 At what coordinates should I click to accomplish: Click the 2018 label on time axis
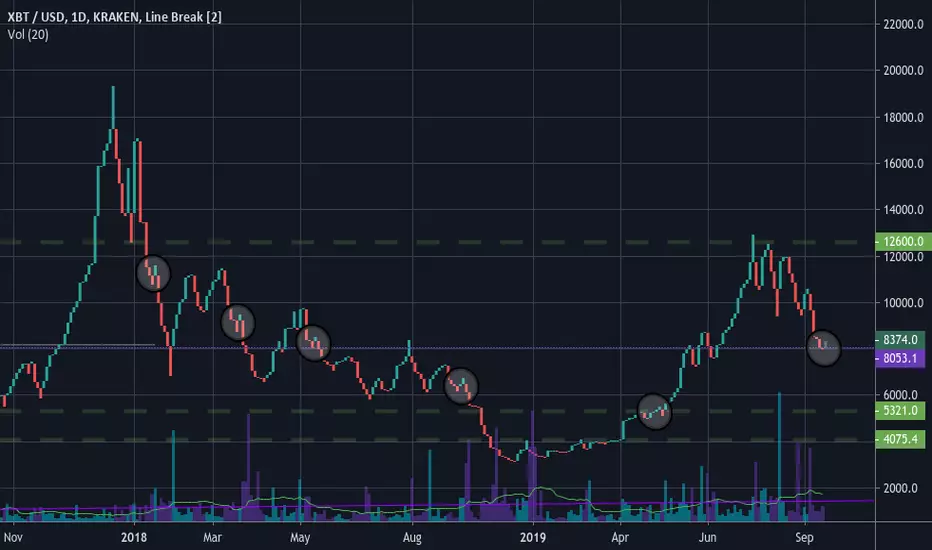coord(134,538)
